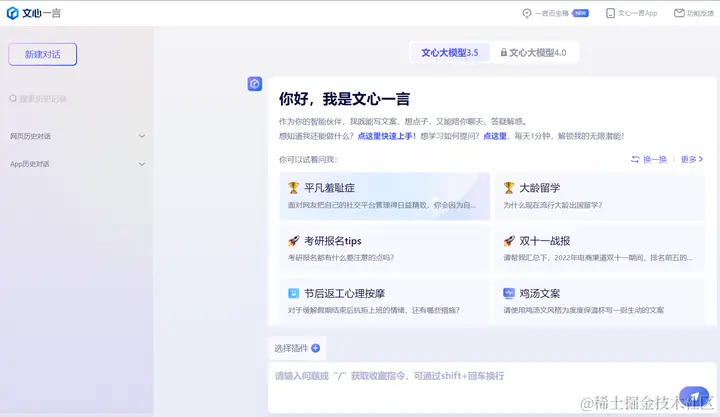Click the phone icon beside 文心一言App
This screenshot has width=720, height=417.
(x=610, y=13)
